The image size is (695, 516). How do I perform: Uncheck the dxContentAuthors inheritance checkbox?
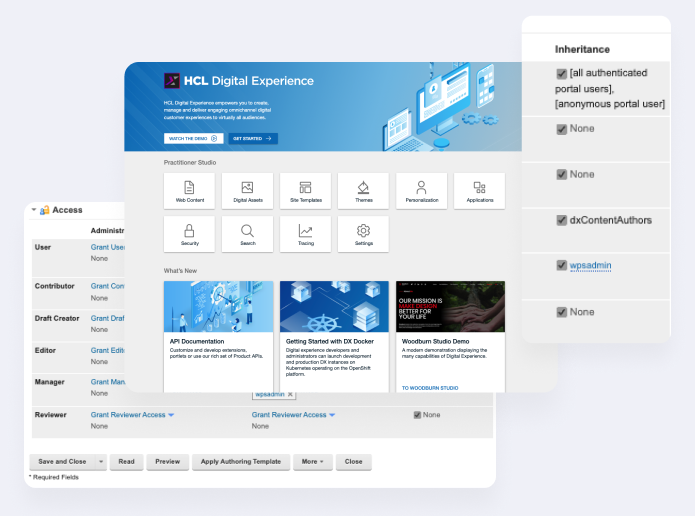(561, 220)
